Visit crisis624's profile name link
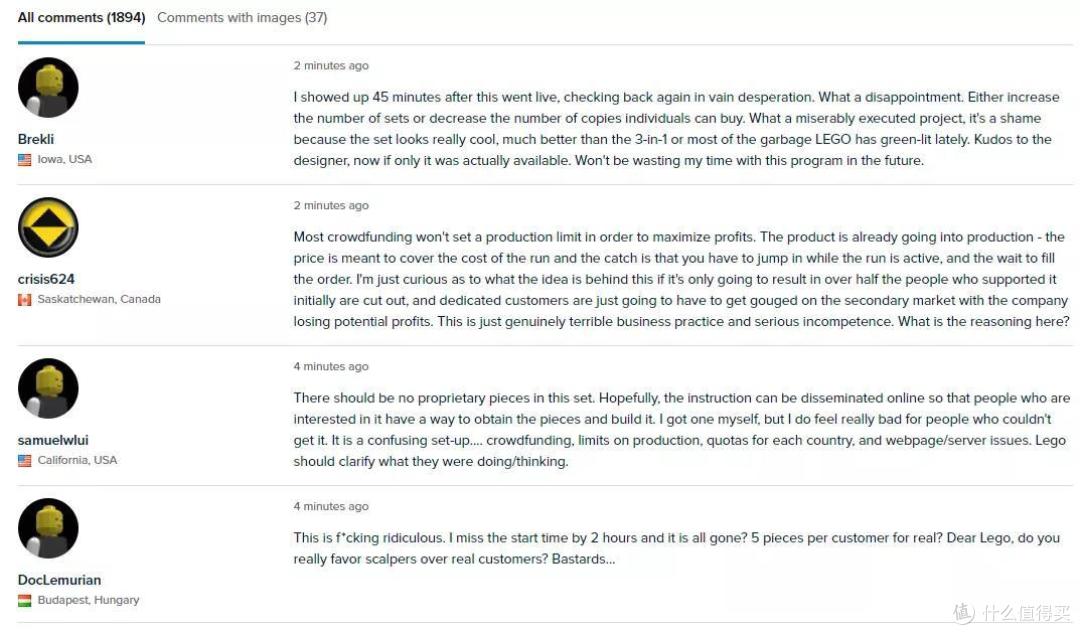 (46, 279)
